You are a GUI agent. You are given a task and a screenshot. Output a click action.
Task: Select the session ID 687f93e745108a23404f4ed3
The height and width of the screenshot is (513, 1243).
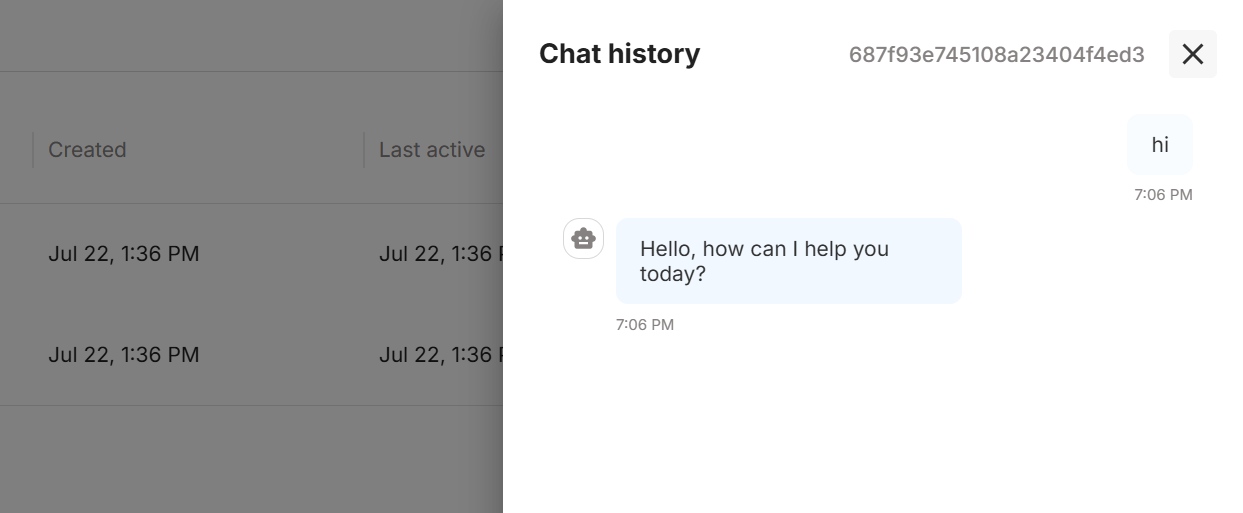click(996, 55)
